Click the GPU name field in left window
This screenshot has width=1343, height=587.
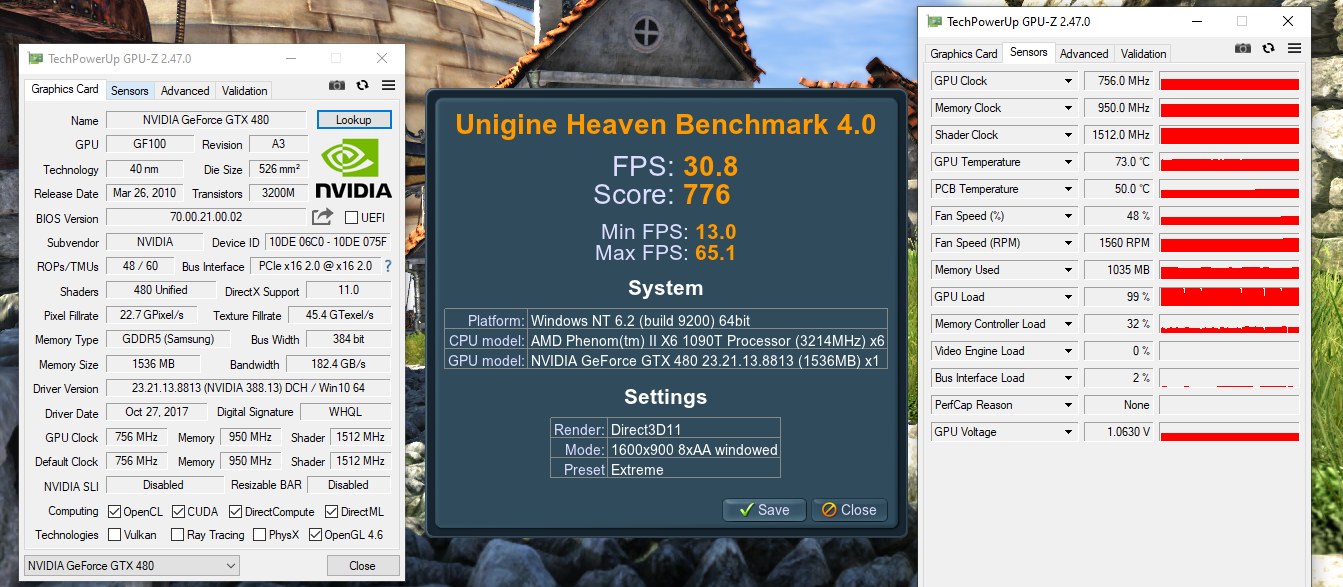(x=206, y=120)
